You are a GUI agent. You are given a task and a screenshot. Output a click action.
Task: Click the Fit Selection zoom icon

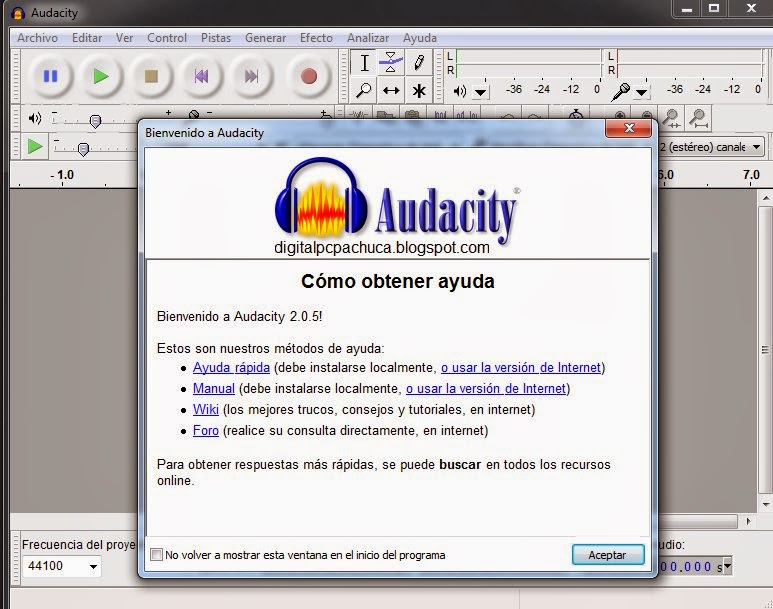671,118
